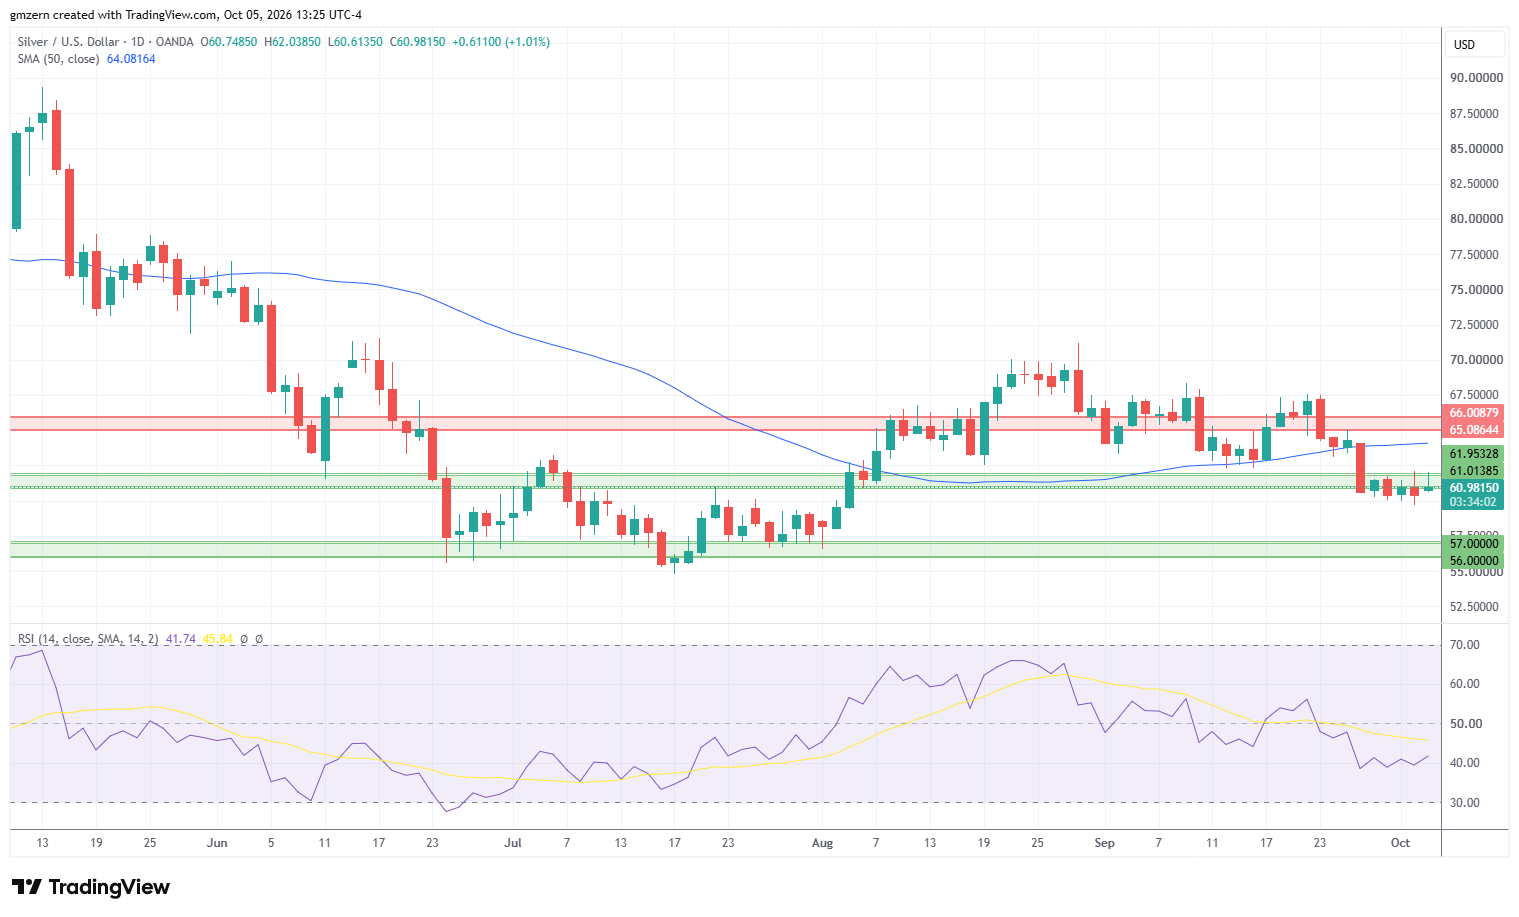1519x917 pixels.
Task: Click the yellow RSI average value 45.84
Action: (x=218, y=639)
